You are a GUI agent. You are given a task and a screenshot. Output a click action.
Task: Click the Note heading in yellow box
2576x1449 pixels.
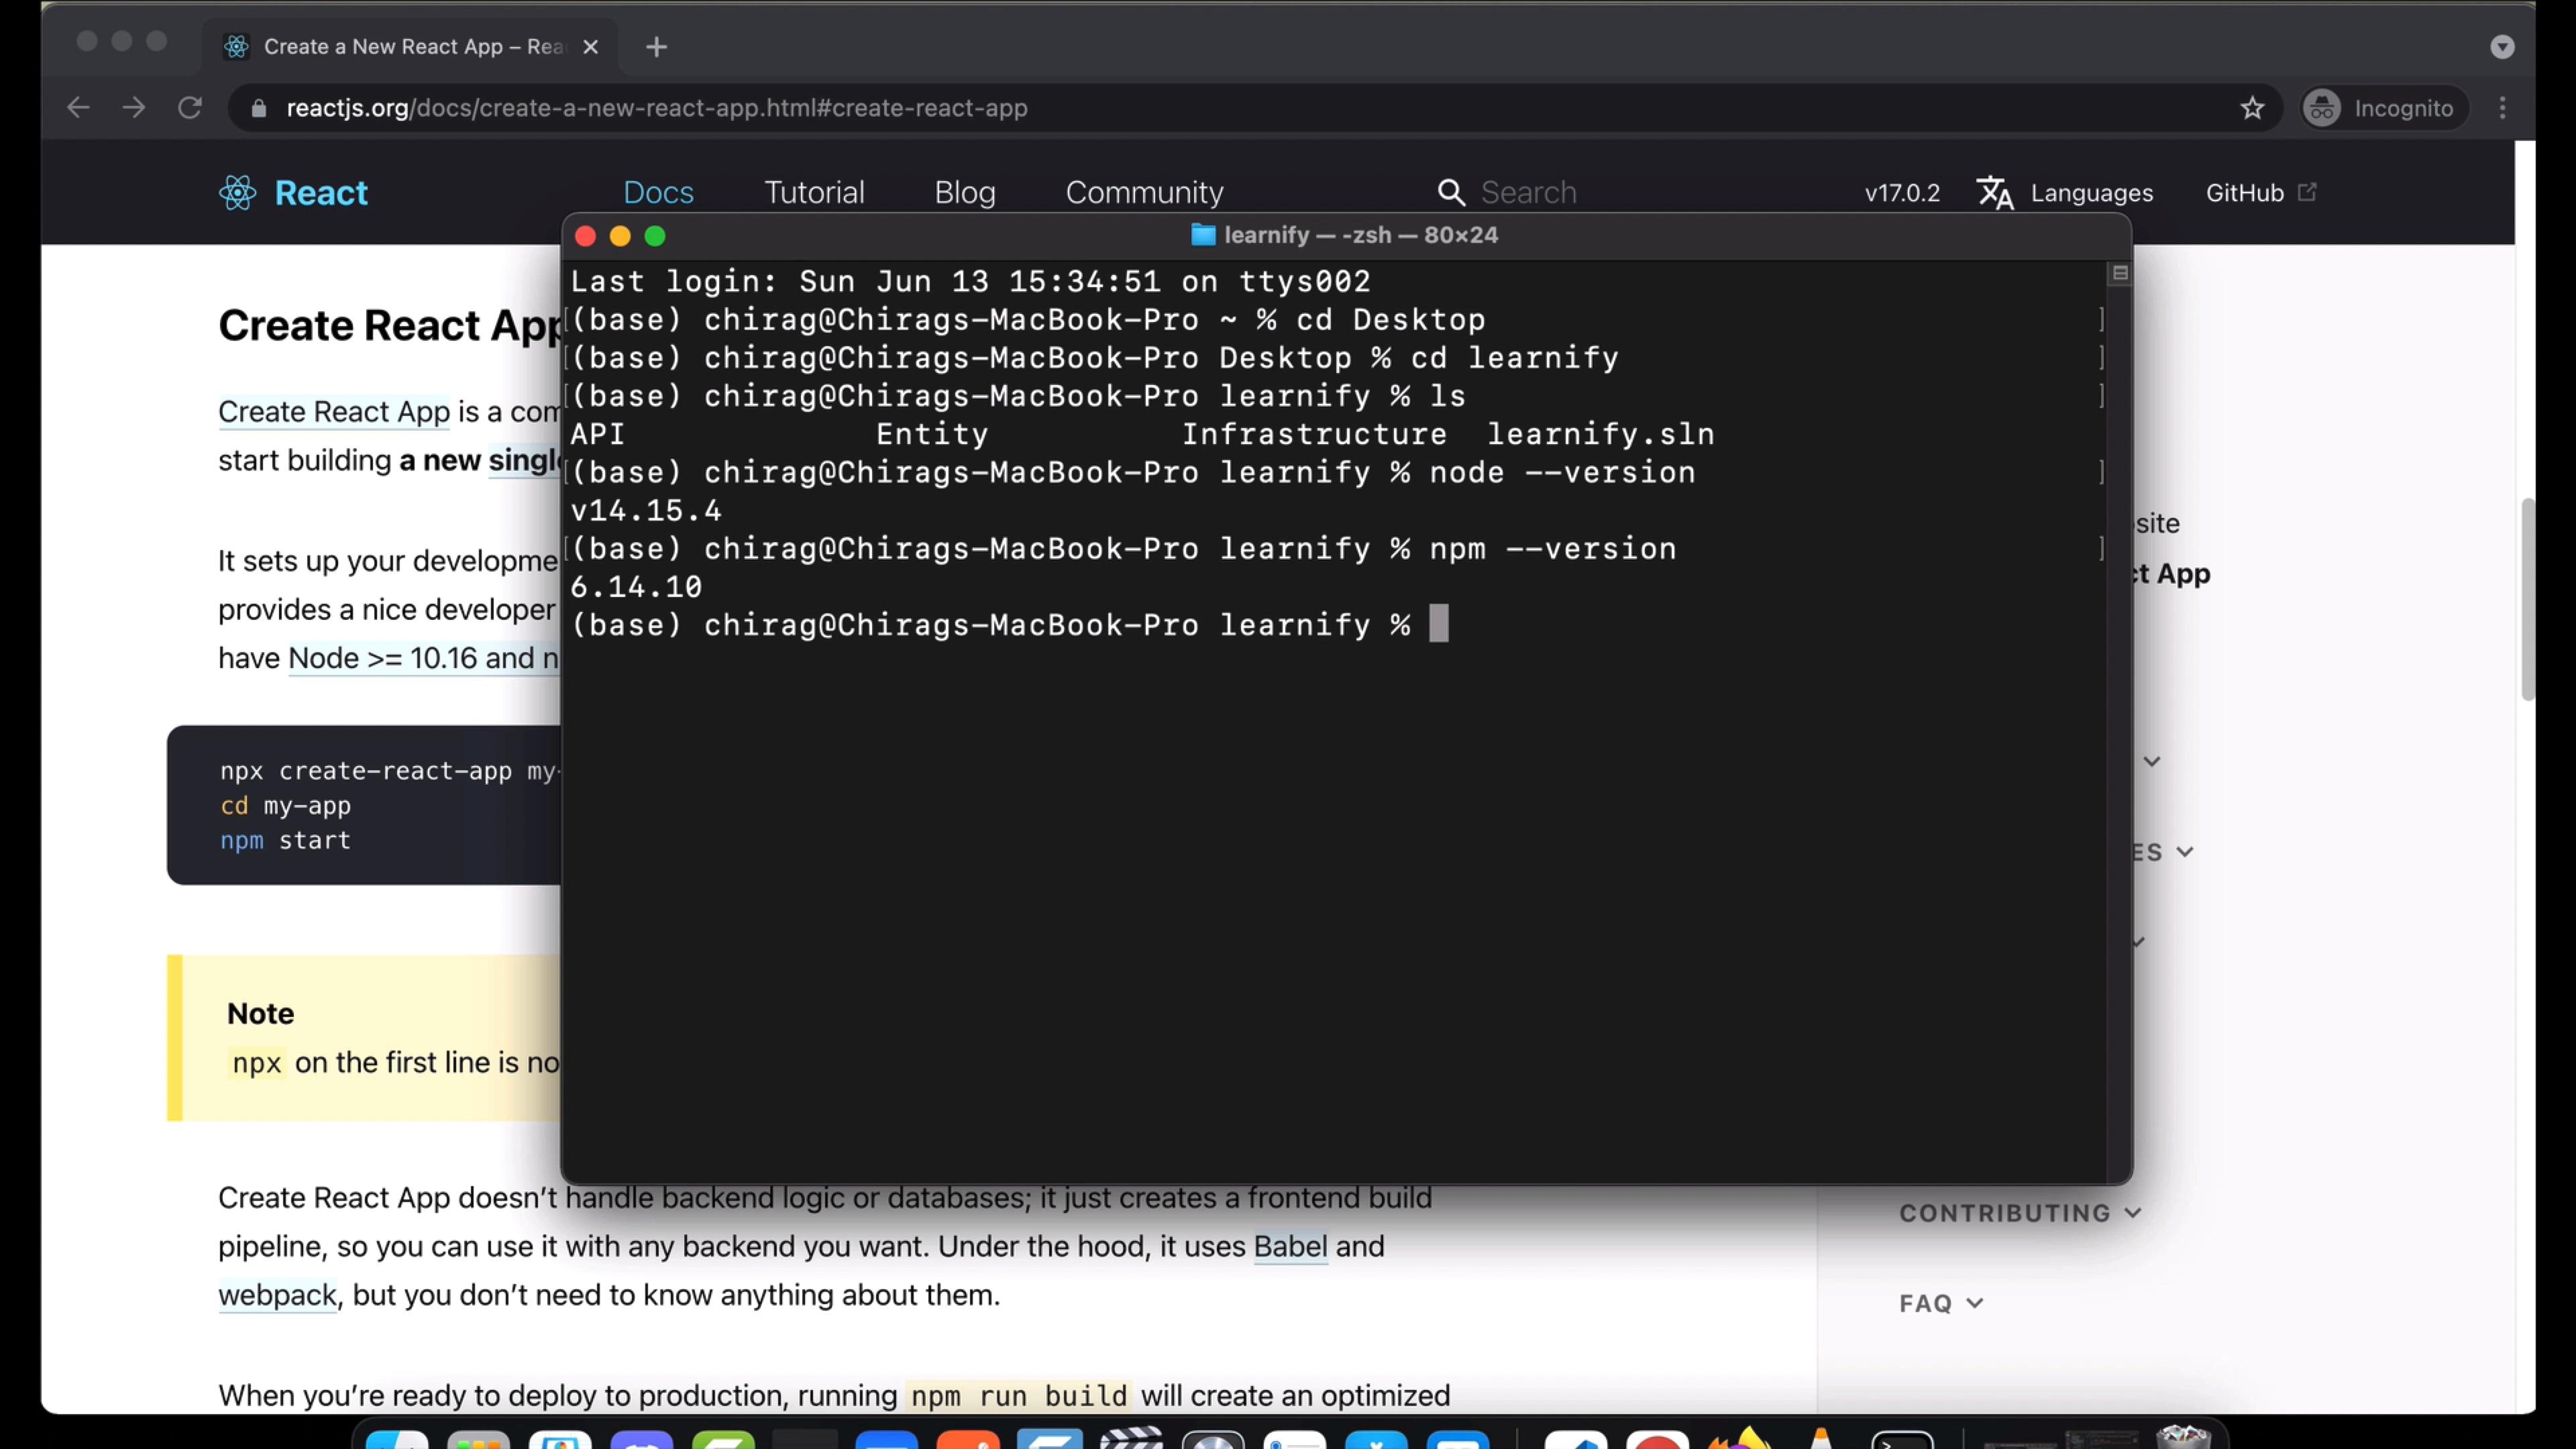(260, 1013)
